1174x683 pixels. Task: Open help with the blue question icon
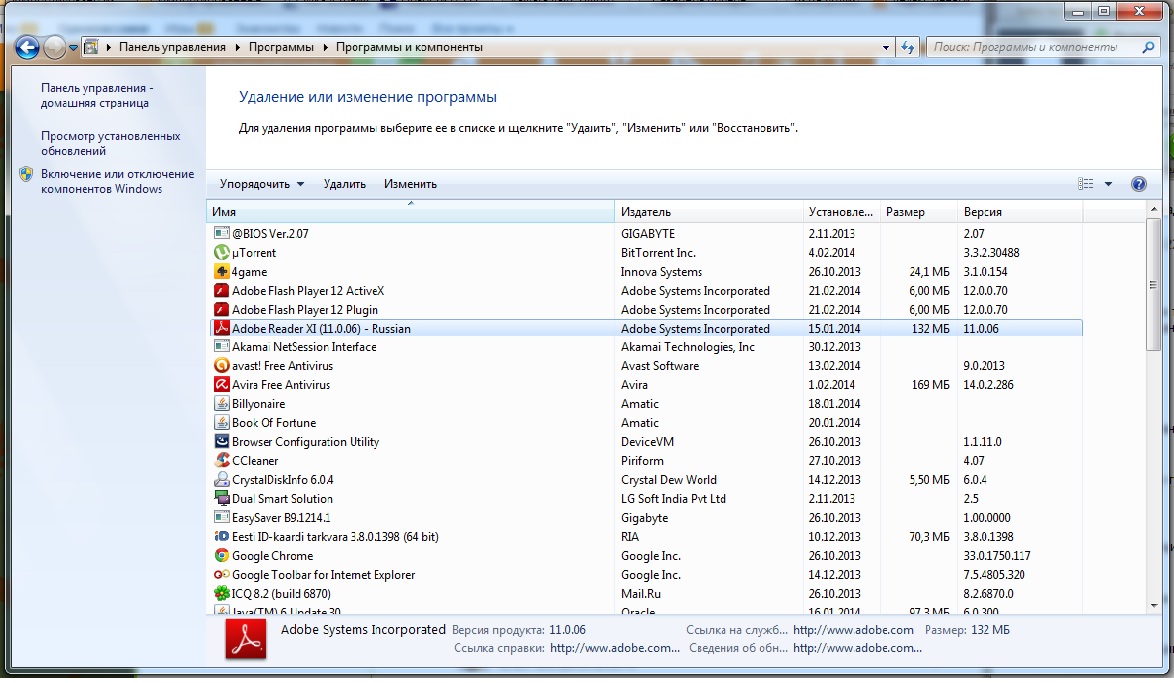tap(1138, 184)
